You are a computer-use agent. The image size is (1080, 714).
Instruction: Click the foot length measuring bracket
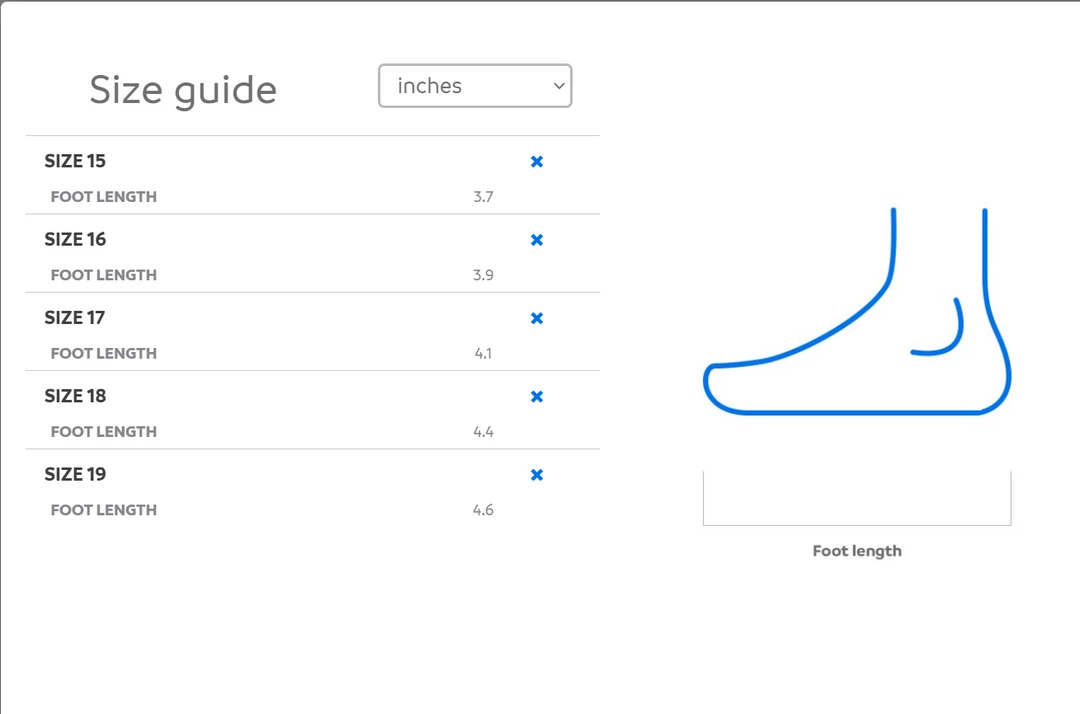(857, 523)
